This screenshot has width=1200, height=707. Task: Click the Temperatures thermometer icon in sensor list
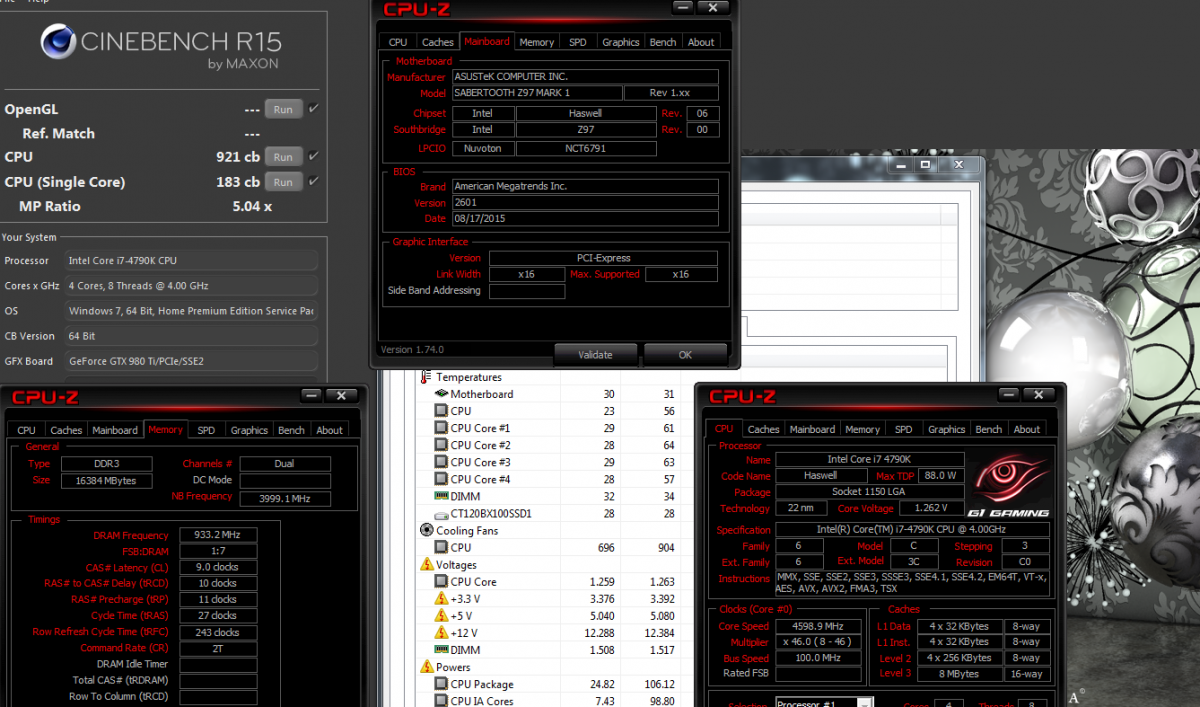[425, 377]
